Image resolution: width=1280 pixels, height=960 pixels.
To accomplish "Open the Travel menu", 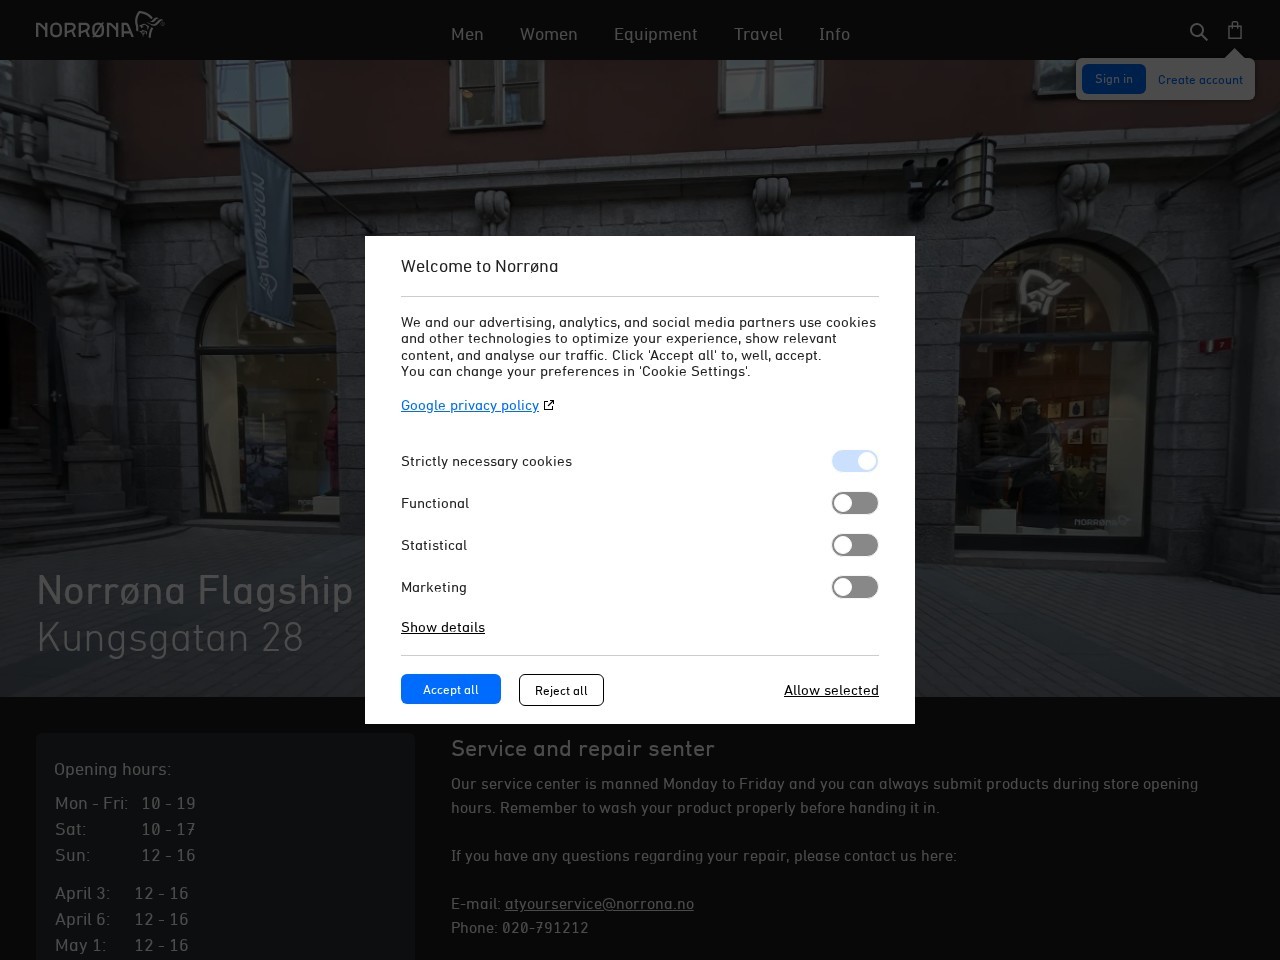I will 758,34.
